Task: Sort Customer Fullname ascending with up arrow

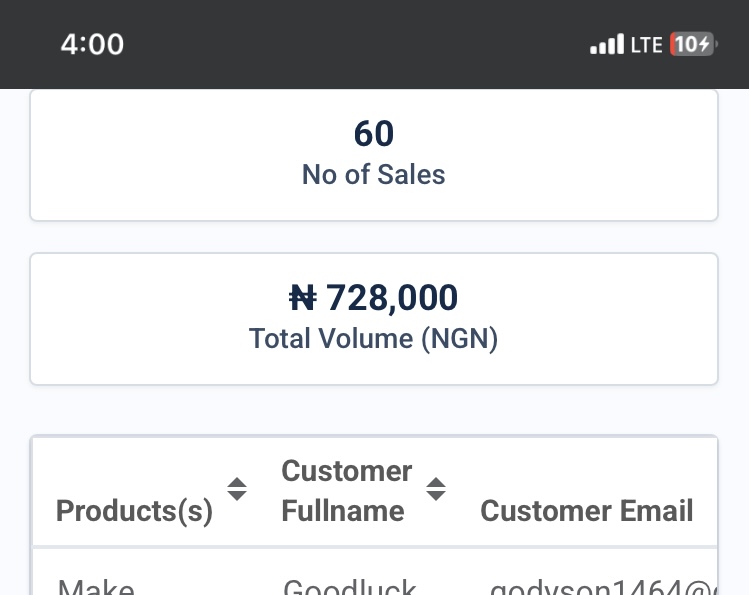Action: click(x=436, y=482)
